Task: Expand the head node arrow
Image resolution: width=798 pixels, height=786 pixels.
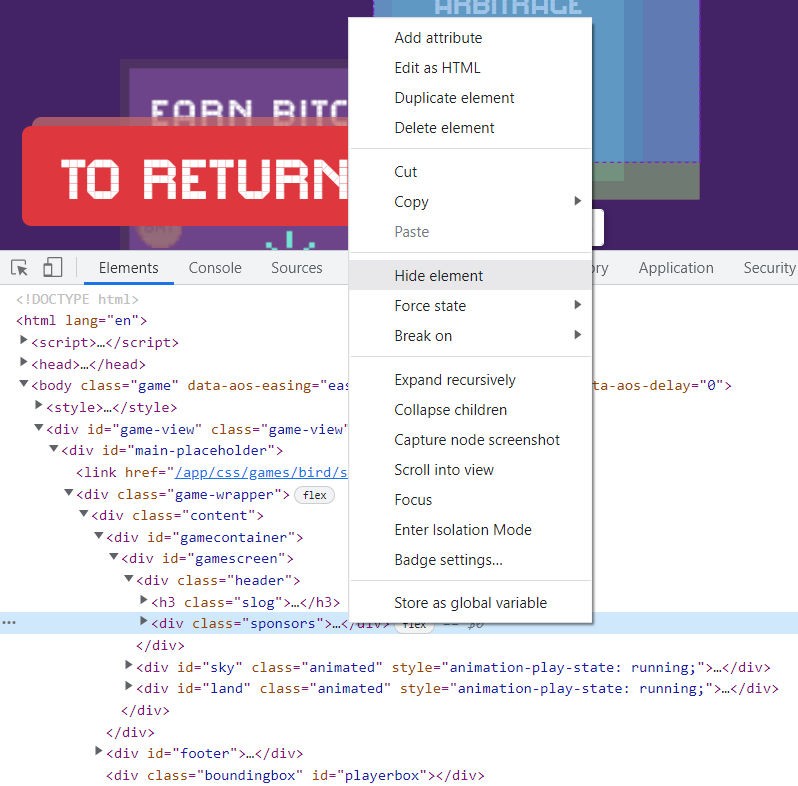Action: (x=23, y=361)
